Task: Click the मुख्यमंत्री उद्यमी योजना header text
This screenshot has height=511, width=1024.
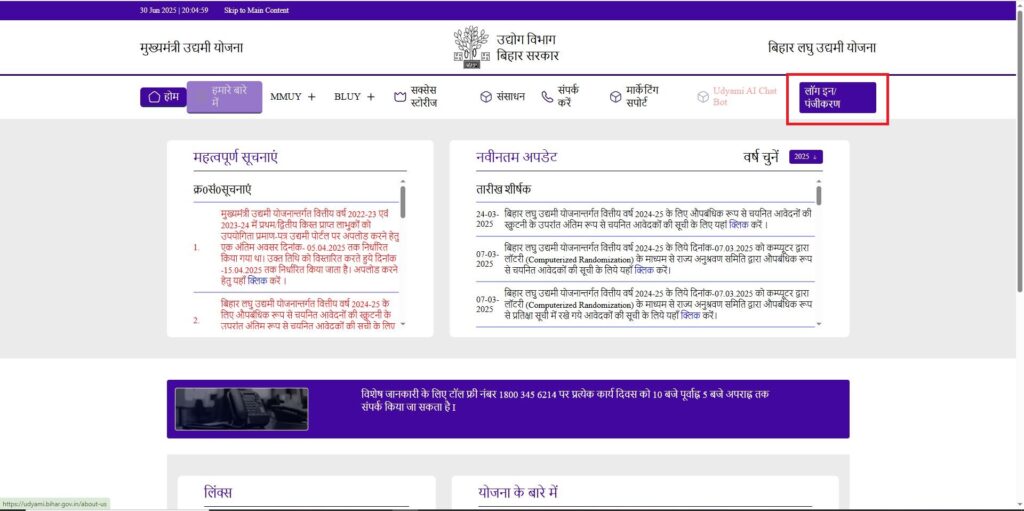Action: (x=191, y=48)
